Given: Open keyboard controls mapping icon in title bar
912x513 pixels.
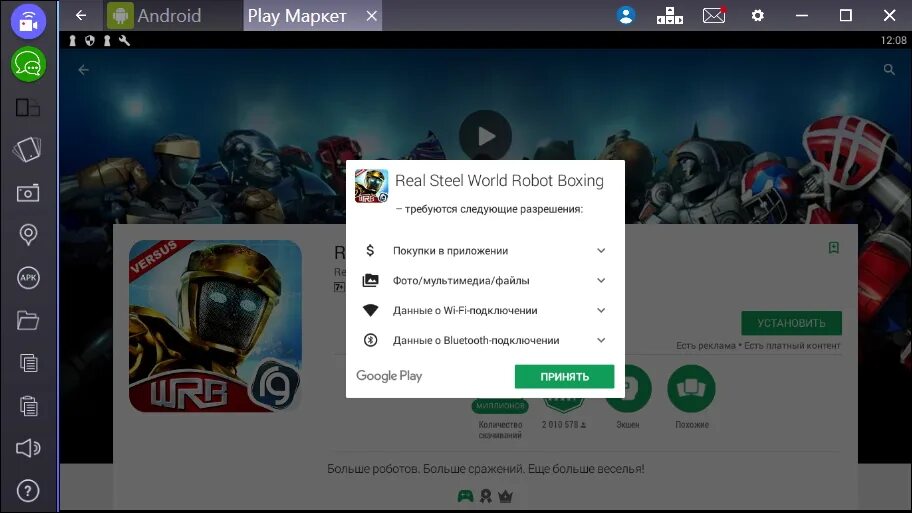Looking at the screenshot, I should pos(669,16).
